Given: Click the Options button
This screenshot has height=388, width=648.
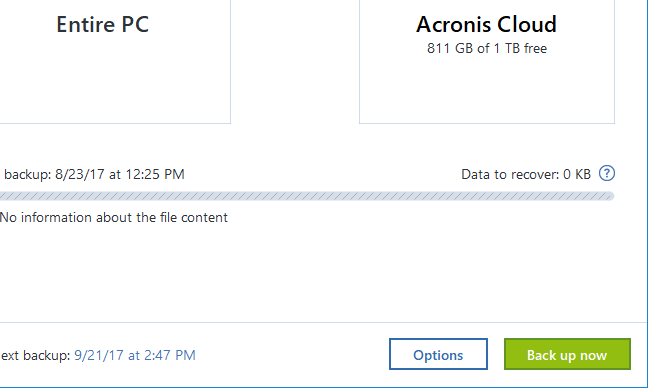Looking at the screenshot, I should point(438,354).
